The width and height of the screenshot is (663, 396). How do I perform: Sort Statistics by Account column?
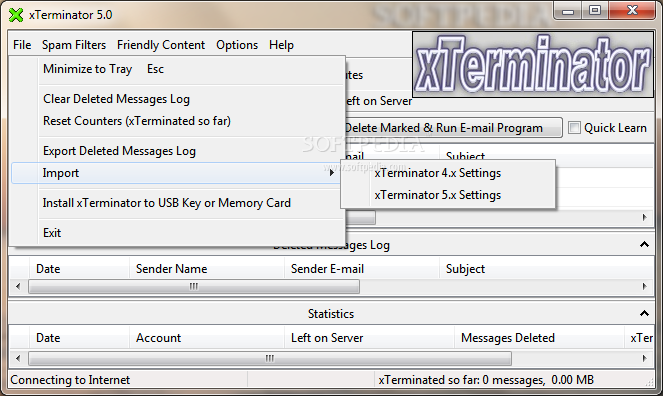207,338
